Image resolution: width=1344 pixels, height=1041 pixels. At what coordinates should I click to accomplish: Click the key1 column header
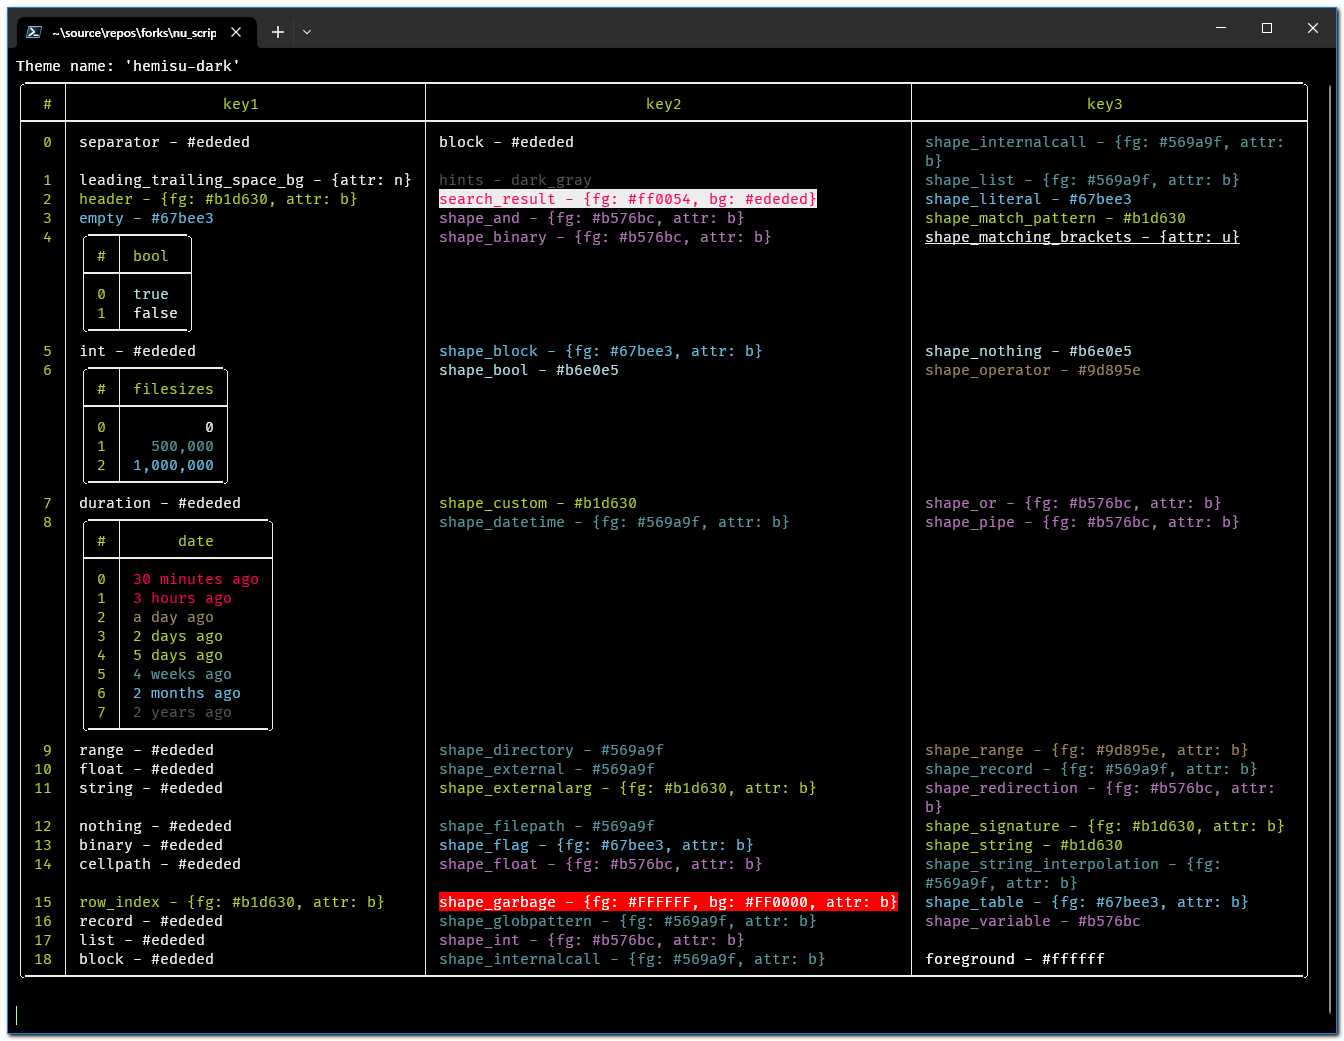coord(241,104)
